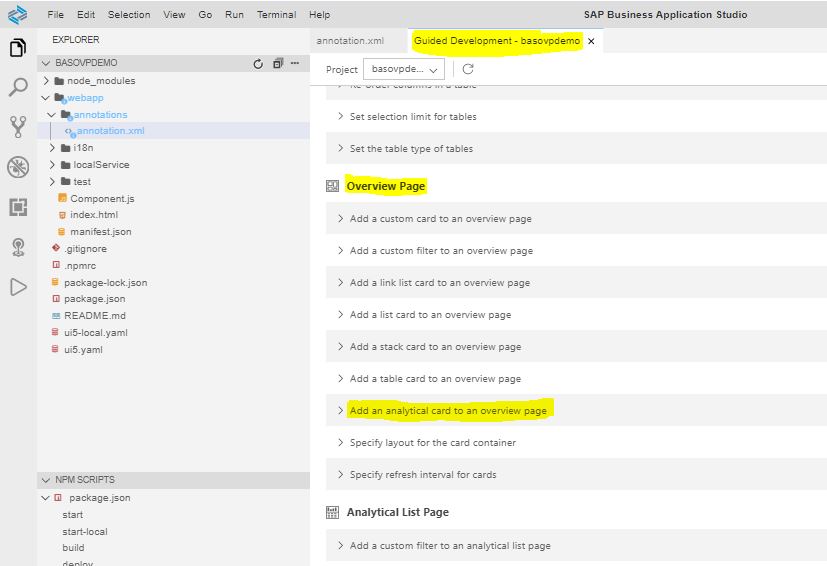Open the File menu
Screen dimensions: 827x566
(x=55, y=15)
